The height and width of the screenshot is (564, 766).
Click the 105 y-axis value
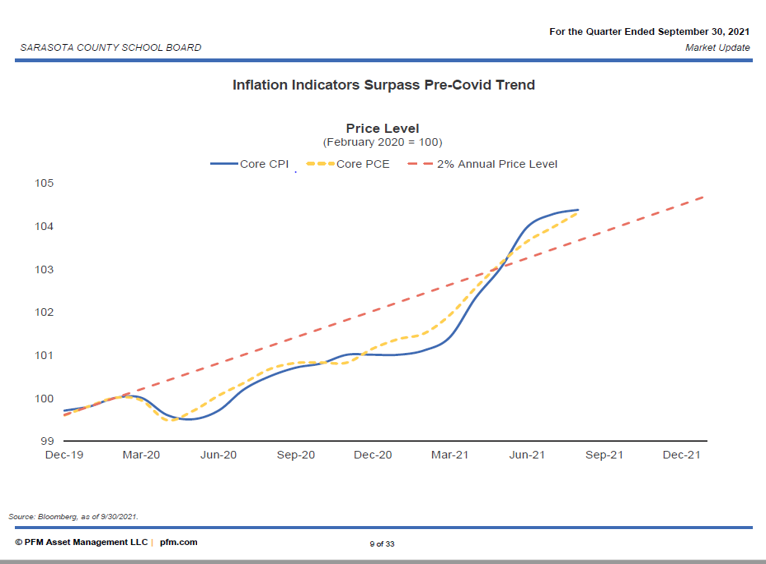point(46,184)
